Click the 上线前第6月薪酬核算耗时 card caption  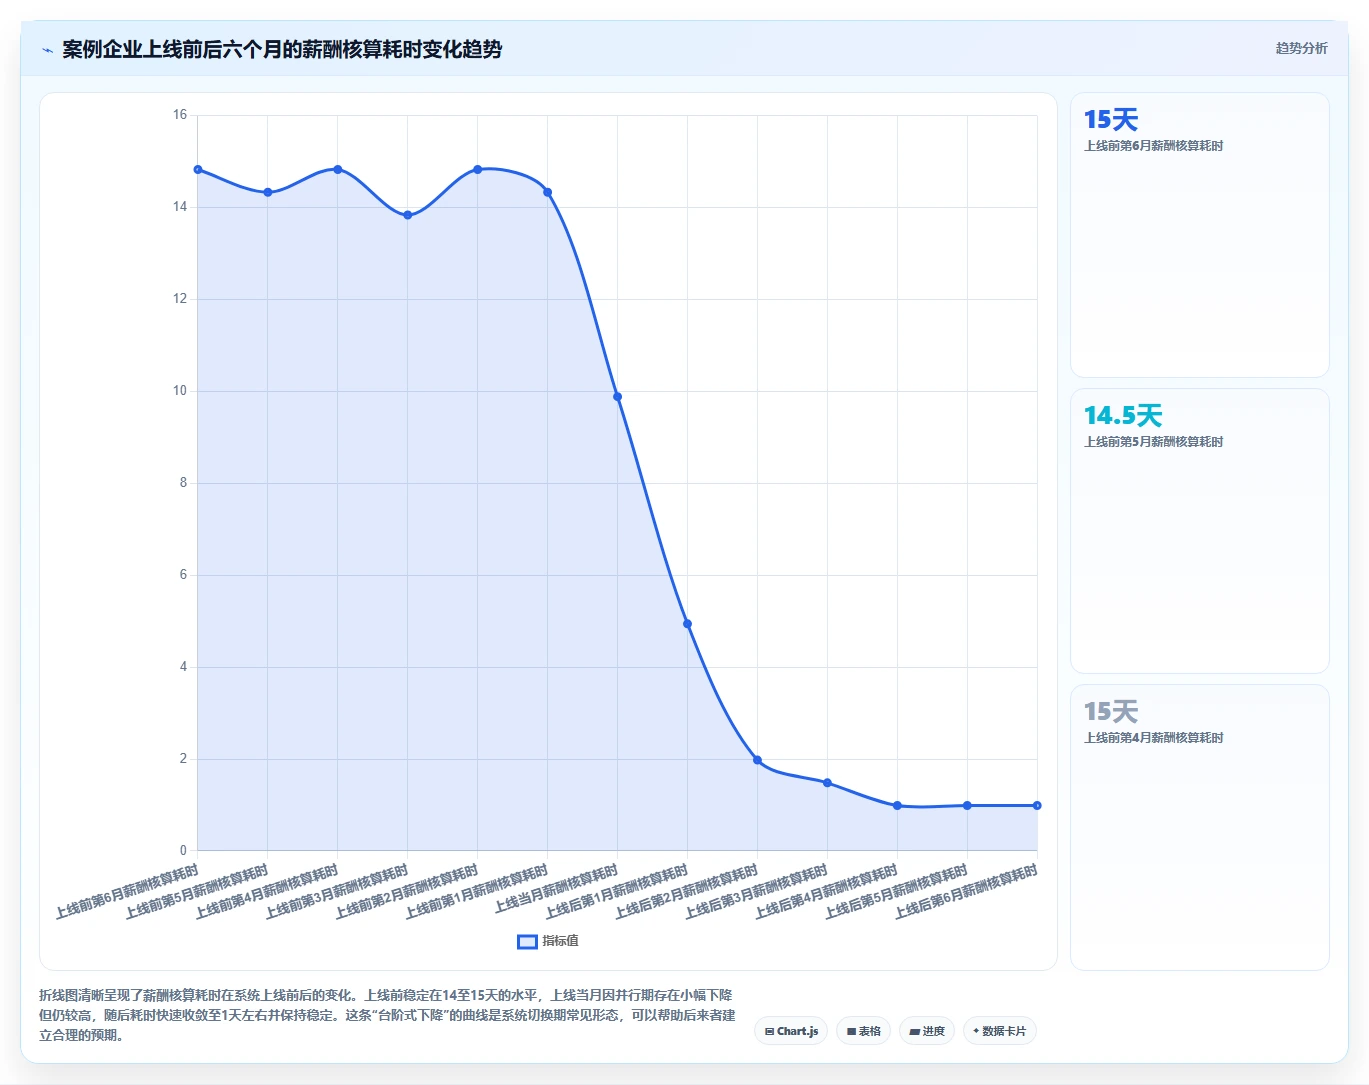pos(1154,146)
